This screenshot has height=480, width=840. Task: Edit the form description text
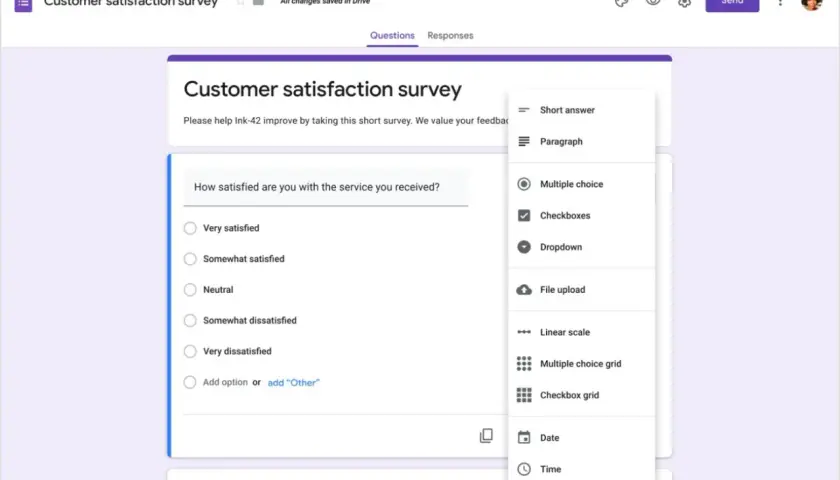[346, 121]
